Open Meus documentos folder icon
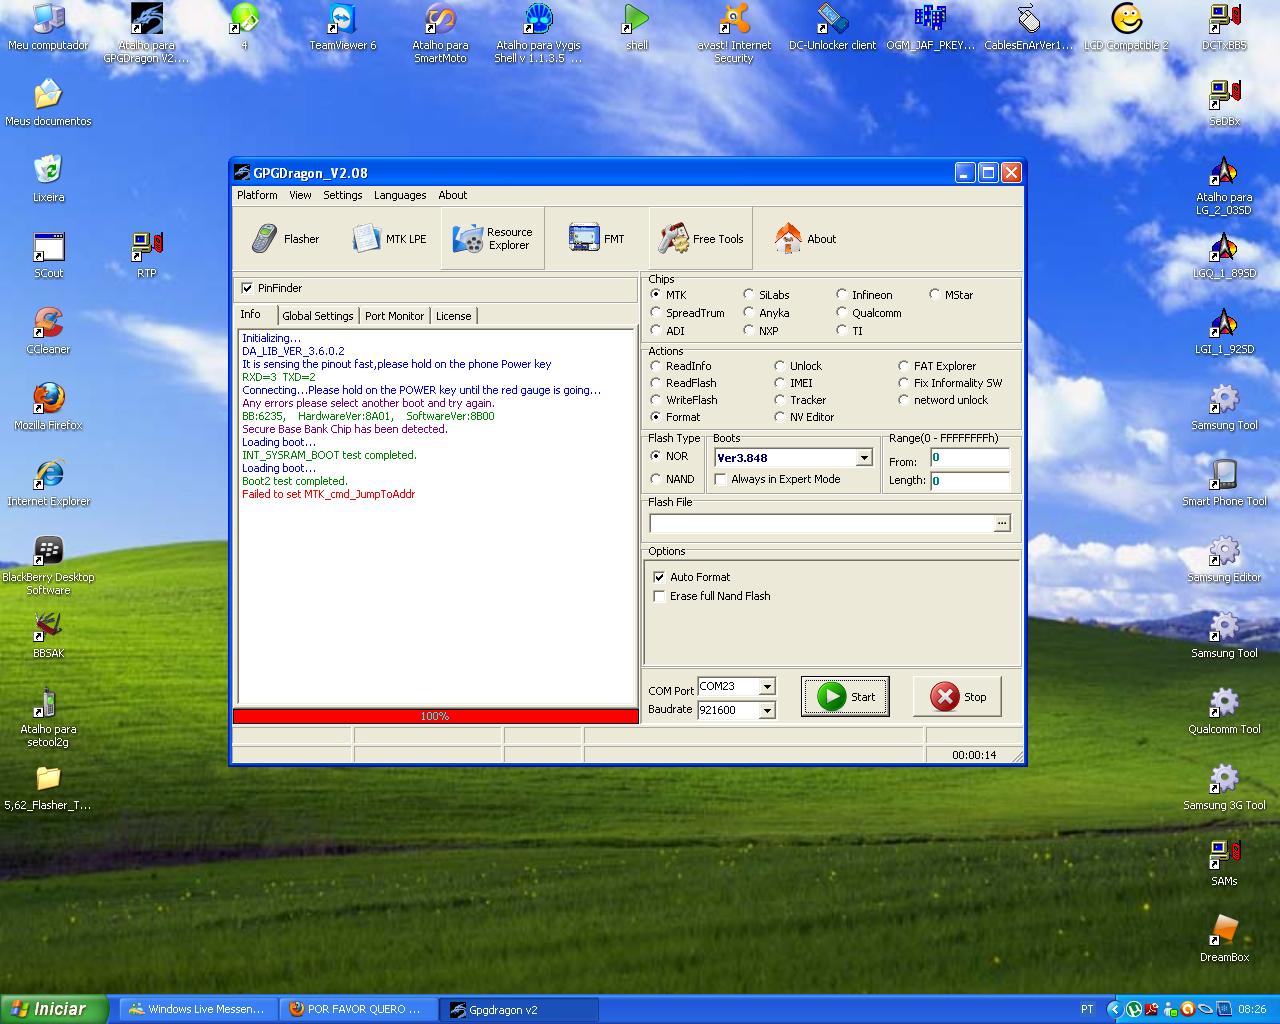The width and height of the screenshot is (1280, 1024). pos(48,103)
